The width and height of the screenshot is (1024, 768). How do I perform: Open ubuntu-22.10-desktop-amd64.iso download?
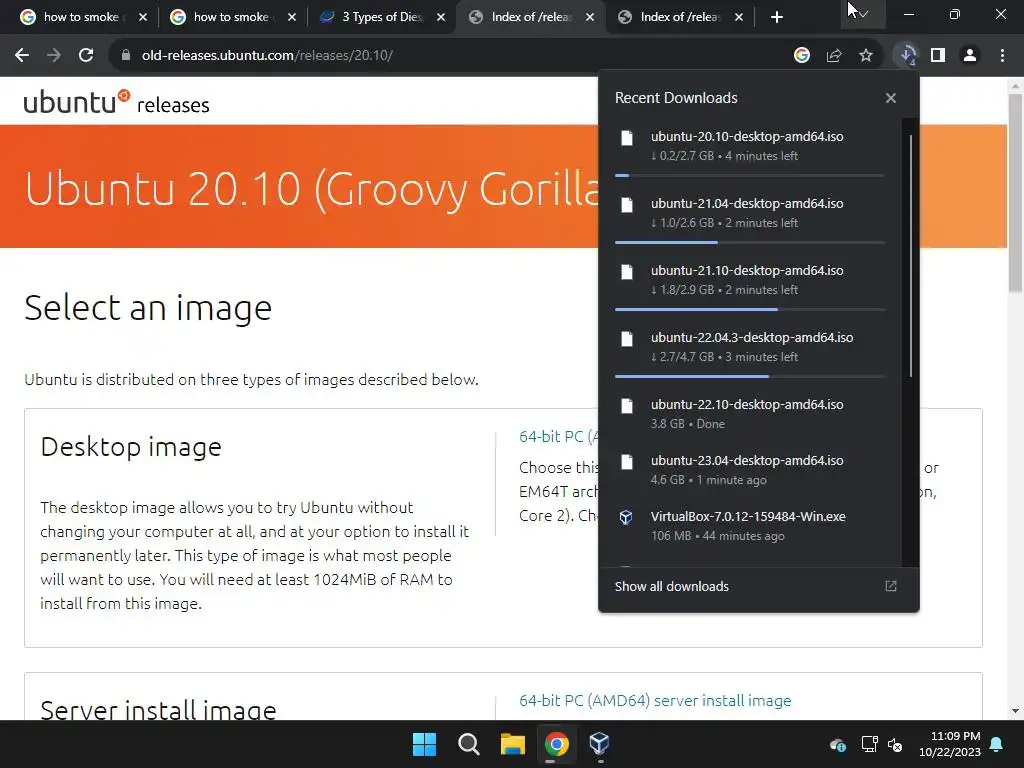click(x=750, y=413)
